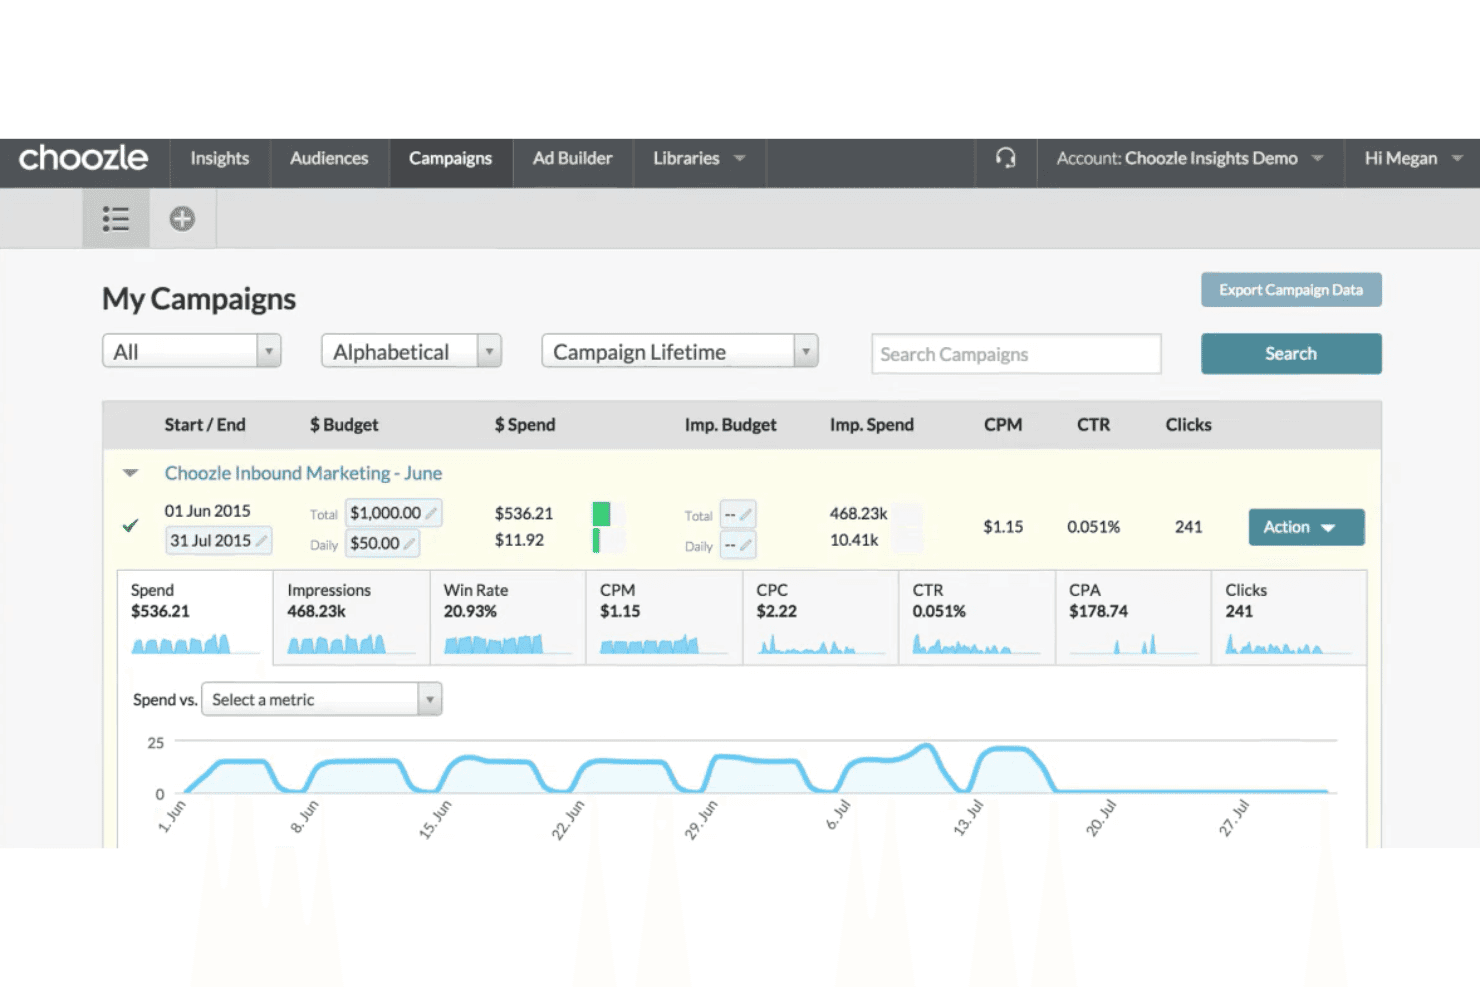Screen dimensions: 1480x987
Task: Go to the Insights tab
Action: 220,158
